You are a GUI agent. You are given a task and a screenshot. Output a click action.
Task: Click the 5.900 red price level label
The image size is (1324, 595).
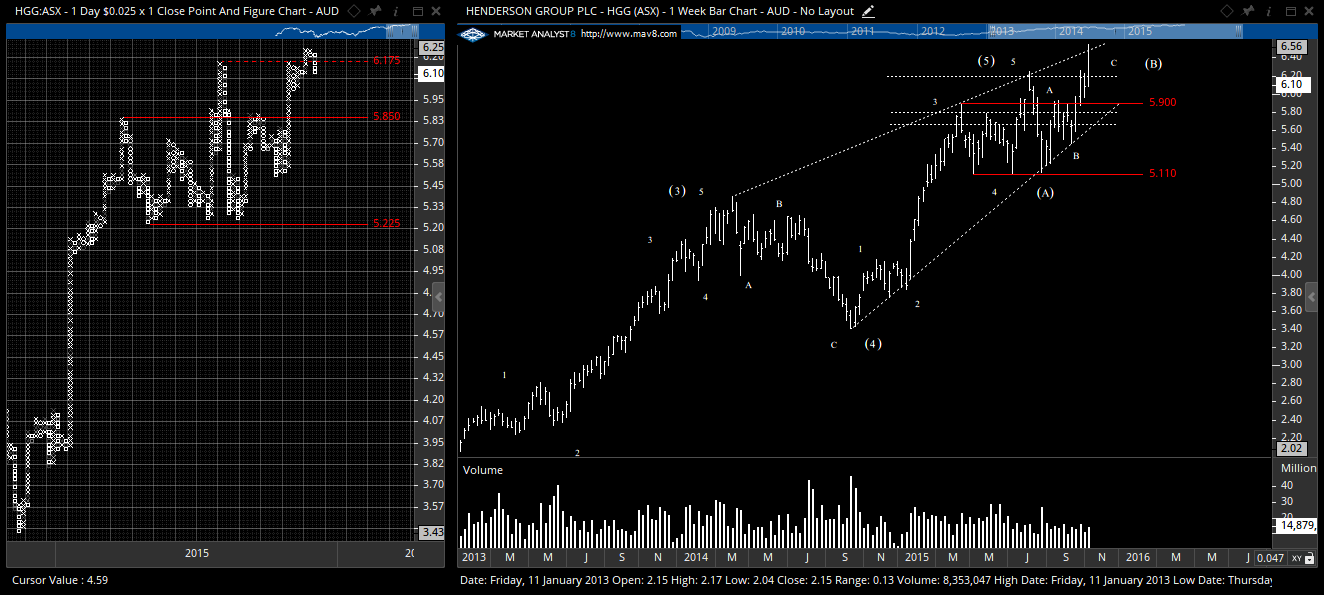pos(1162,103)
